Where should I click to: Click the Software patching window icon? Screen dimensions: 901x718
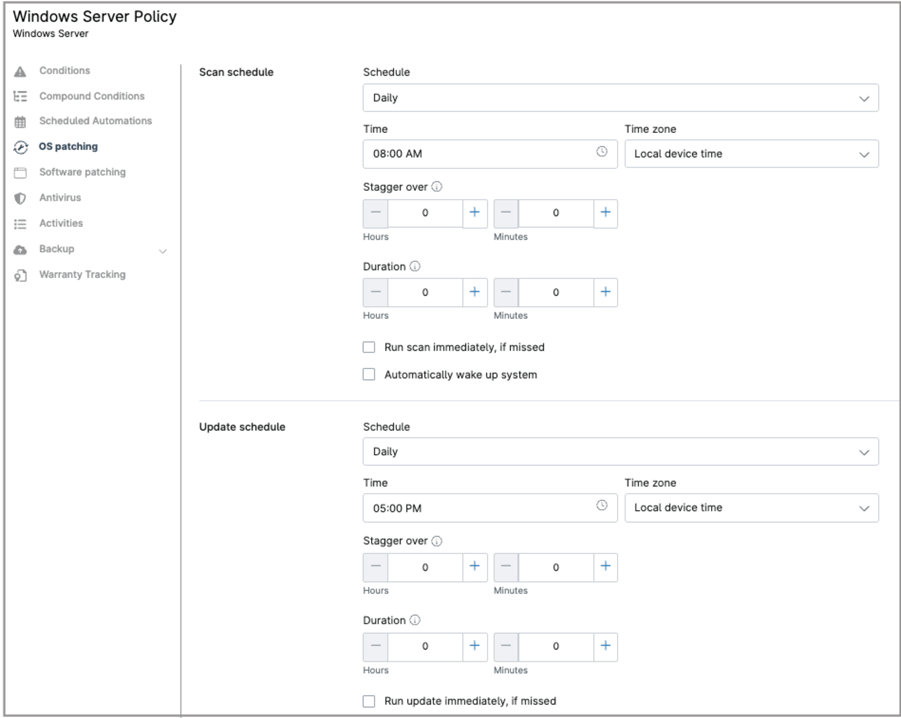(x=20, y=172)
